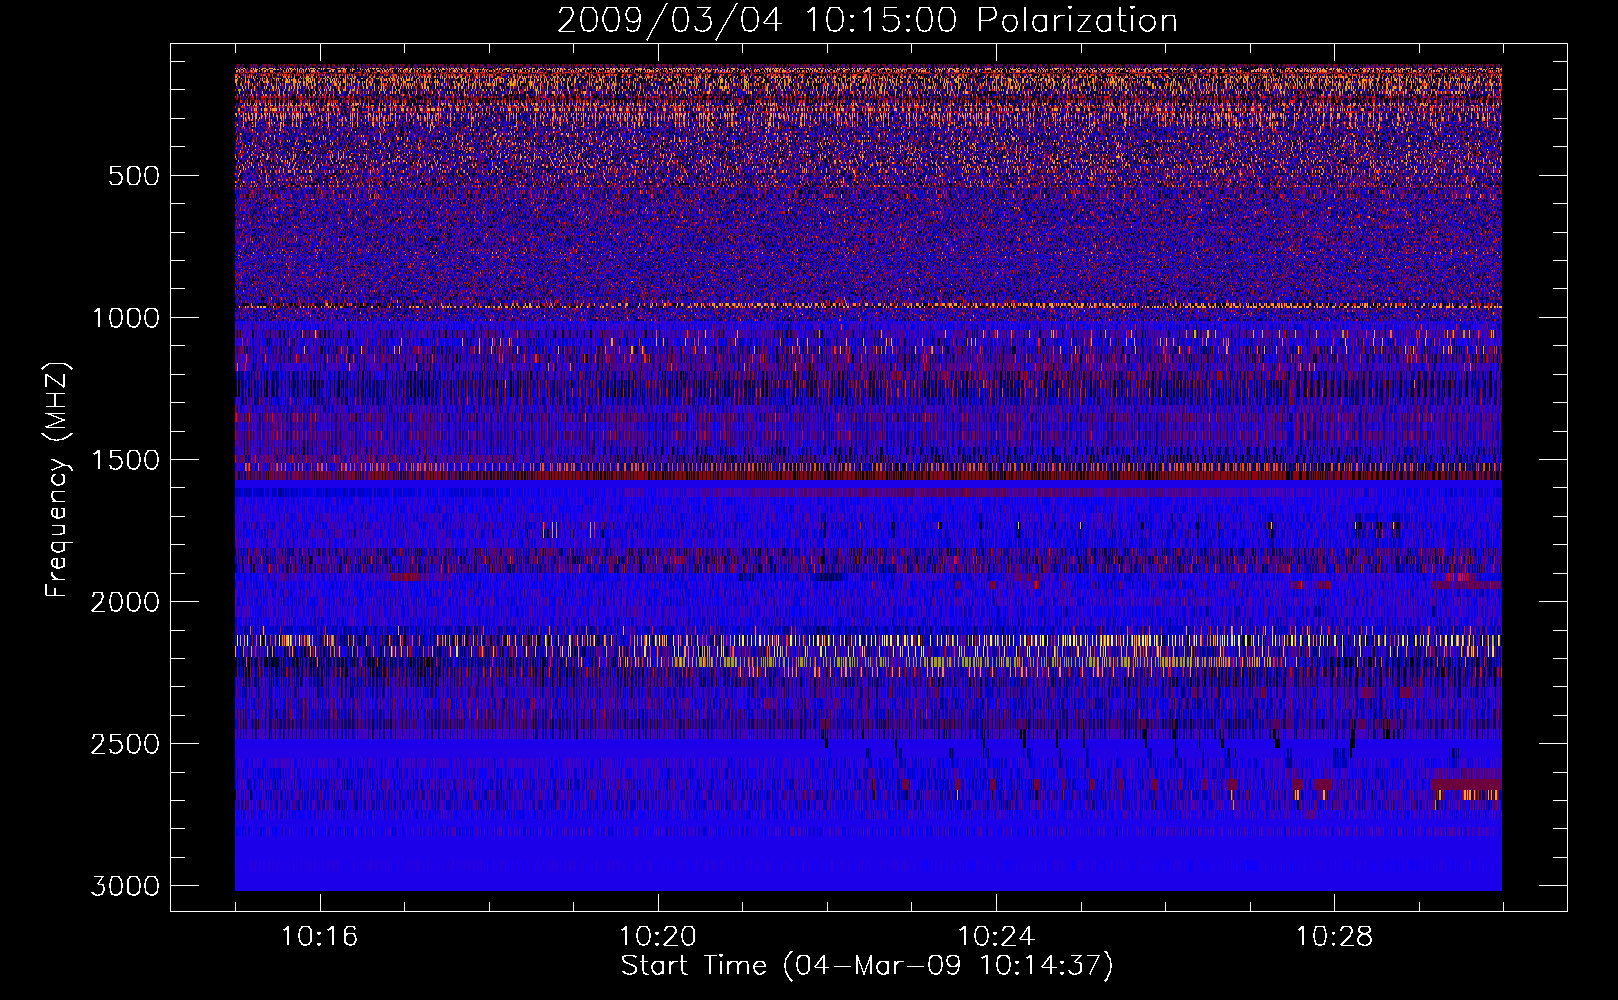Screen dimensions: 1618x1000
Task: Click the 1500 frequency tick label
Action: coord(125,460)
